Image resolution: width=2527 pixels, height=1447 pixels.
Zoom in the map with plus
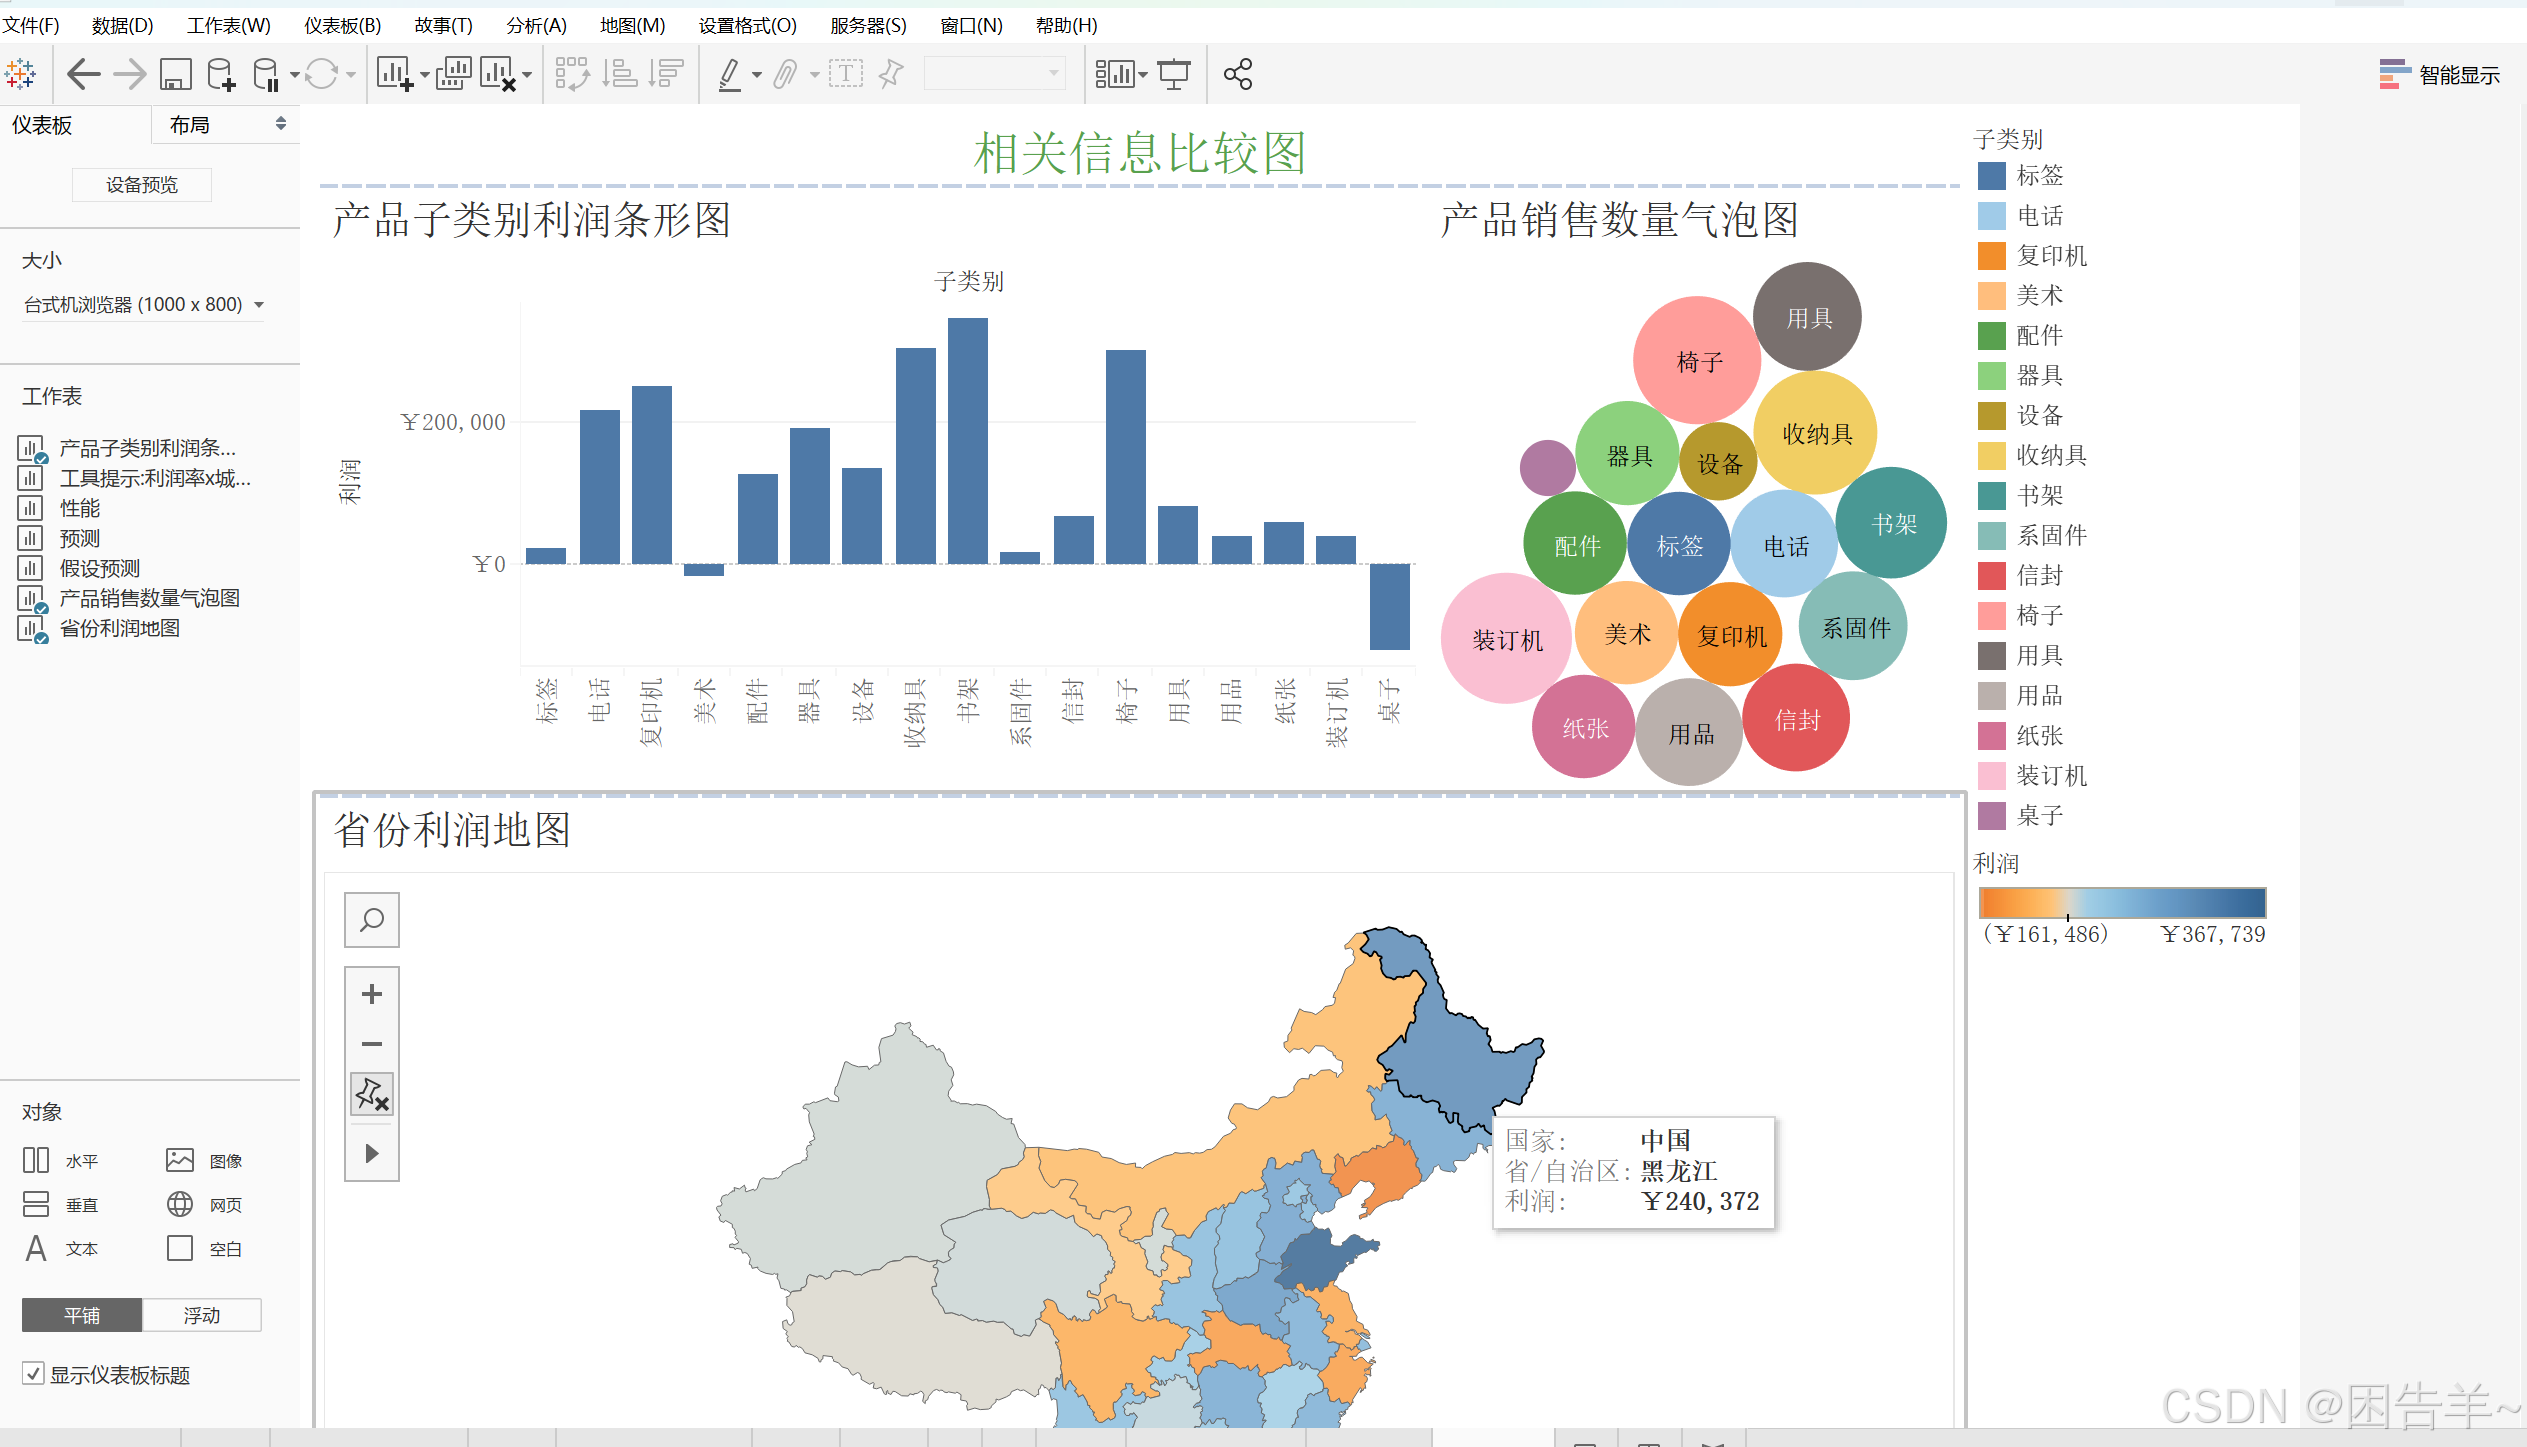372,994
